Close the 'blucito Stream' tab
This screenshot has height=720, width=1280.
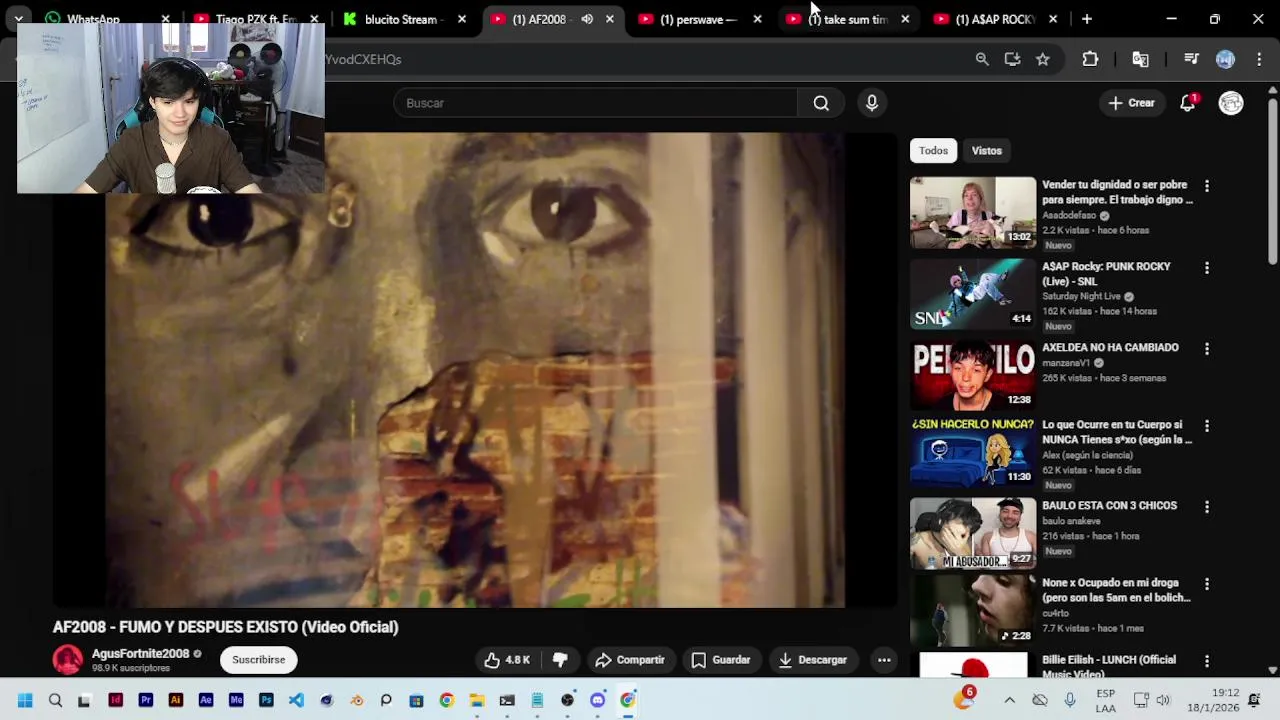461,19
